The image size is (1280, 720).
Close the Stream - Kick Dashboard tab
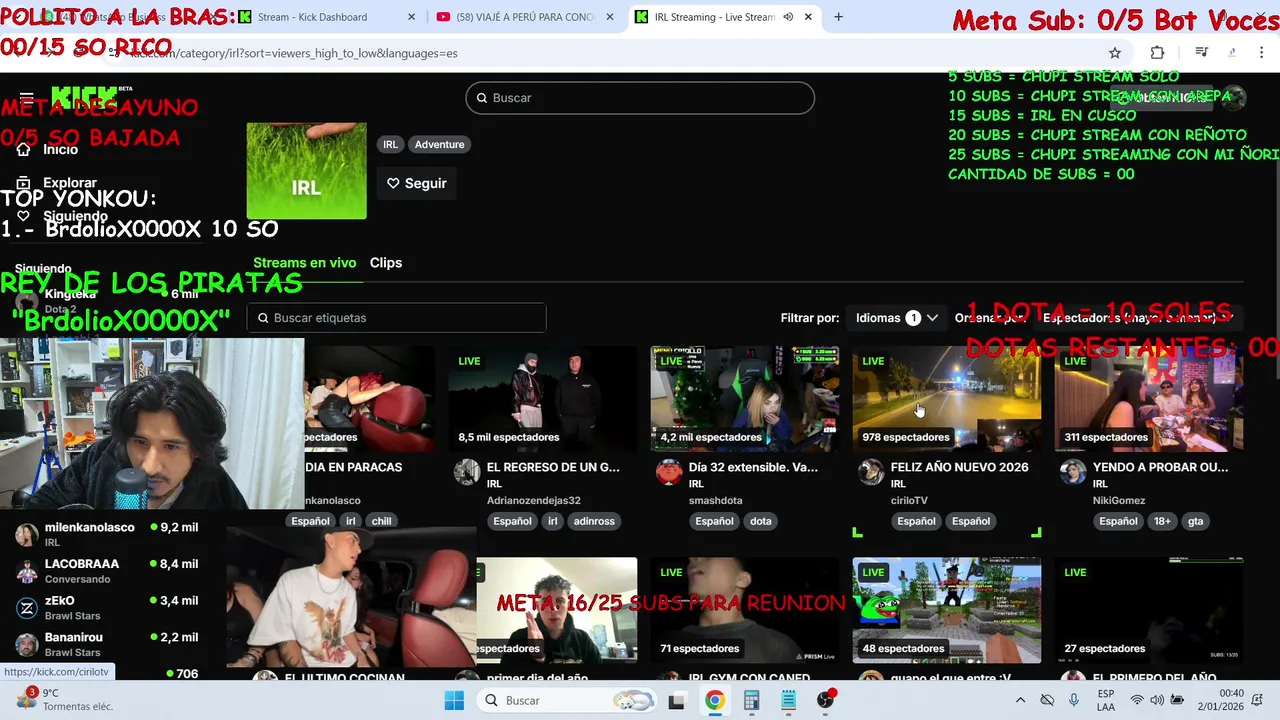coord(413,17)
